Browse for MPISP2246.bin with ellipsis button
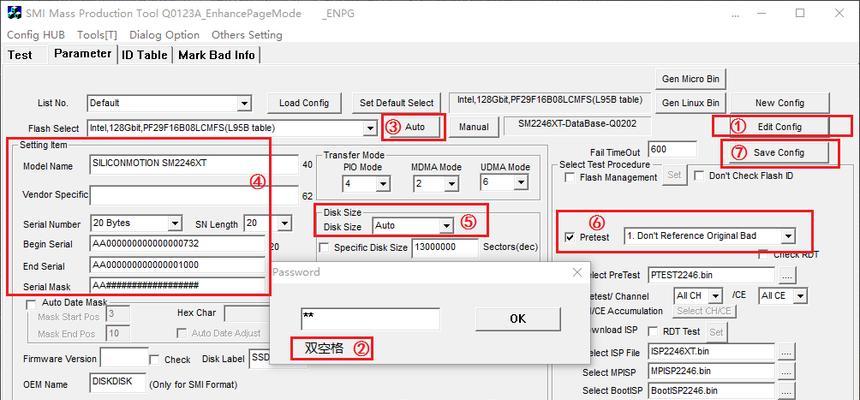 point(787,371)
